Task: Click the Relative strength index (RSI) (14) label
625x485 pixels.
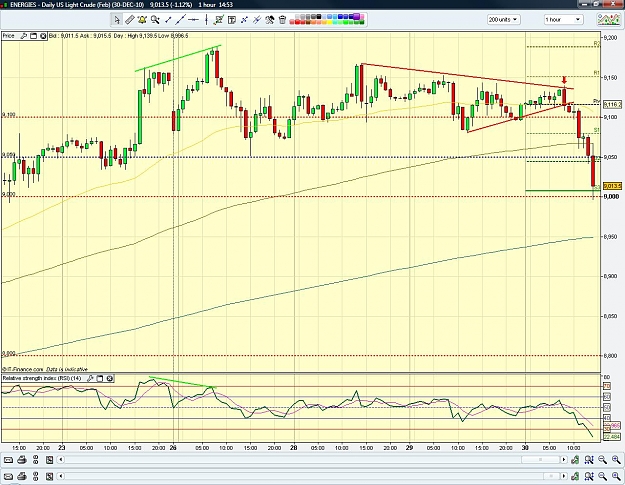Action: pos(42,378)
